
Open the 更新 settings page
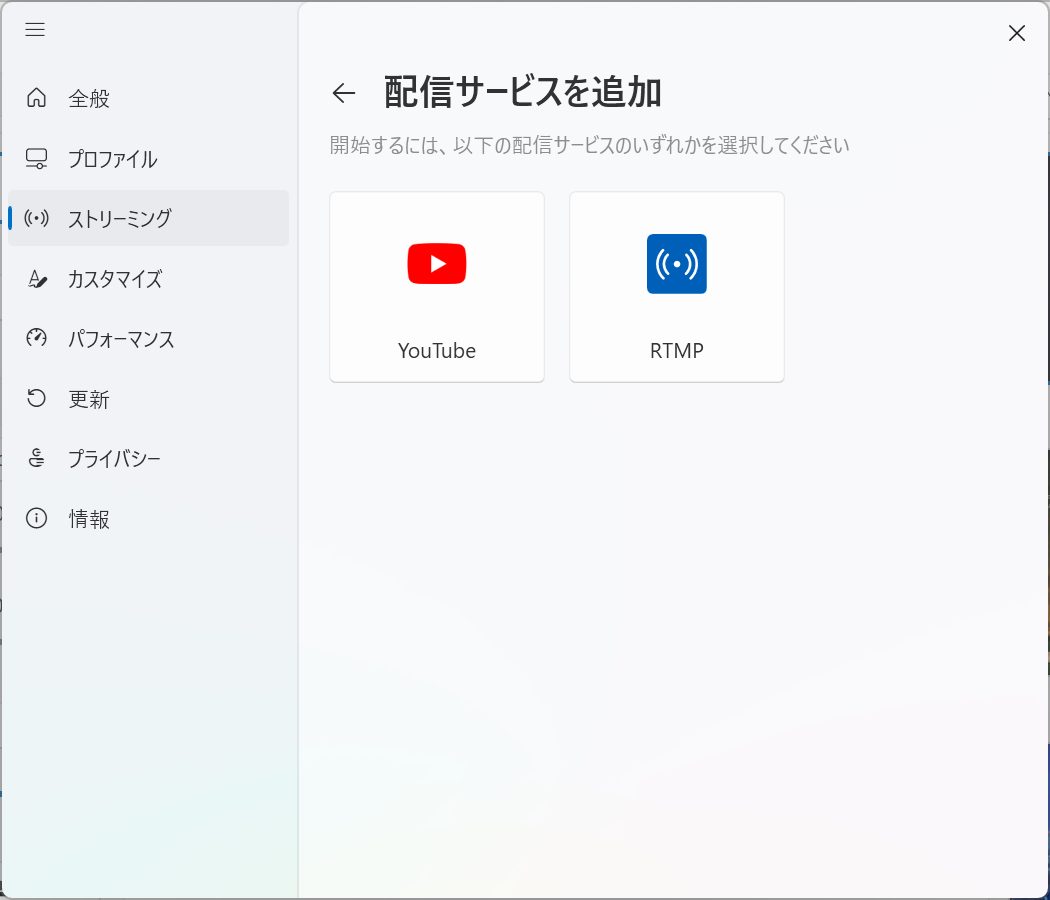pyautogui.click(x=148, y=399)
